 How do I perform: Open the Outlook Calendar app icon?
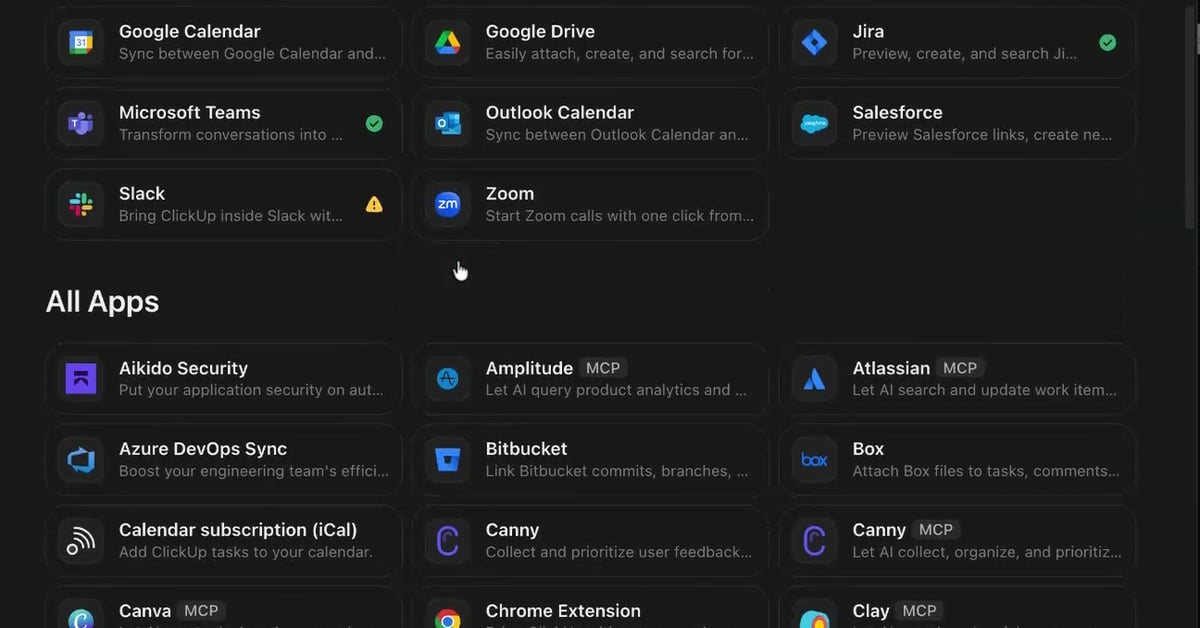(447, 124)
